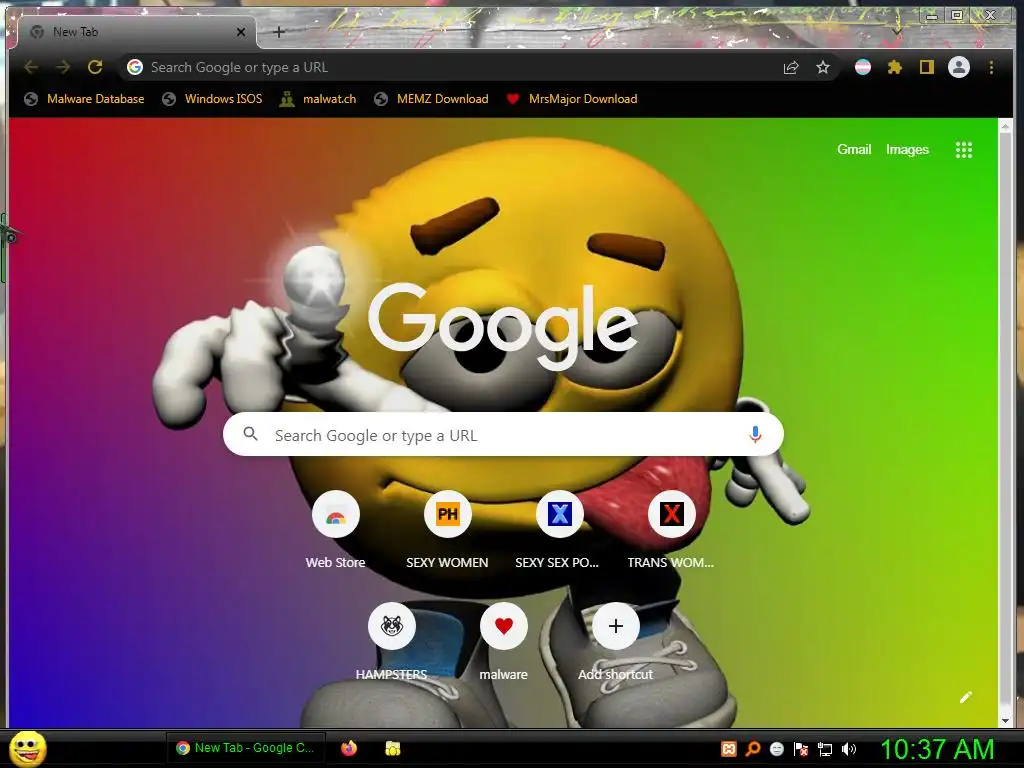Open the Images link

[907, 150]
